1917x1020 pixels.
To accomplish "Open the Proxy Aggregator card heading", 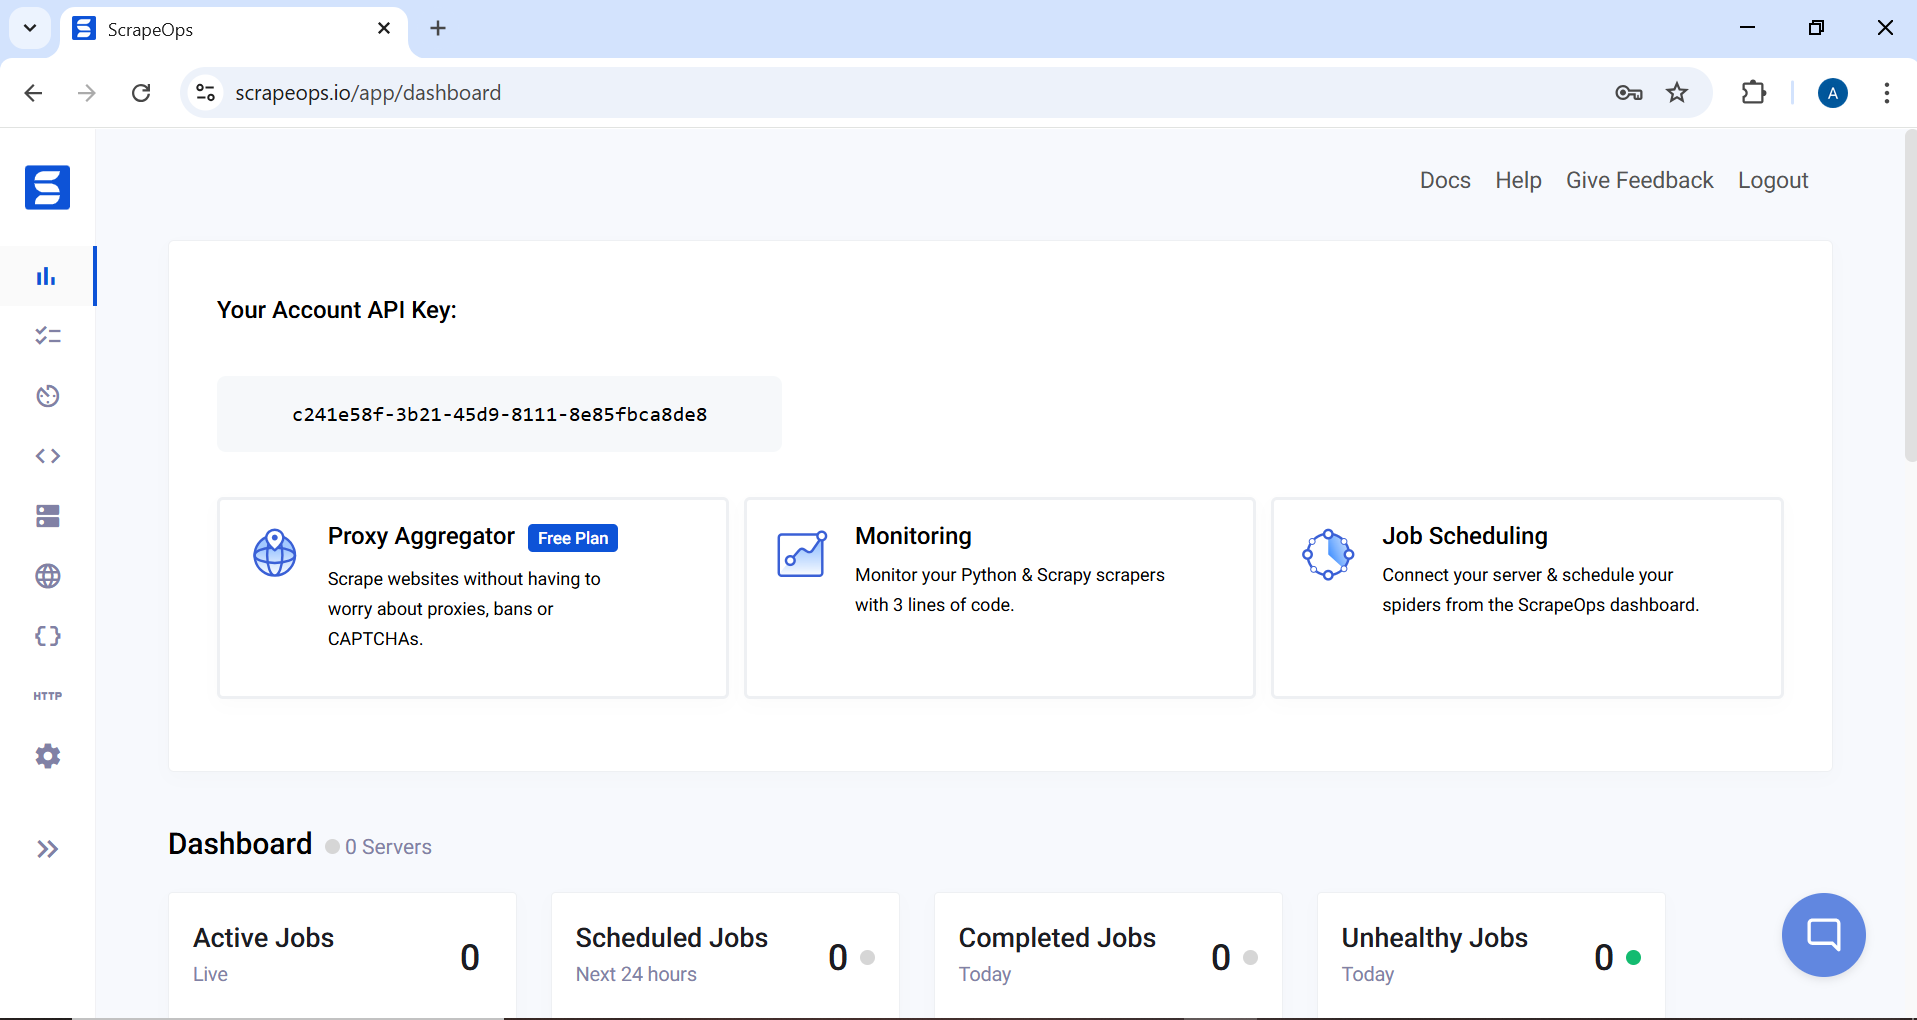I will tap(421, 537).
